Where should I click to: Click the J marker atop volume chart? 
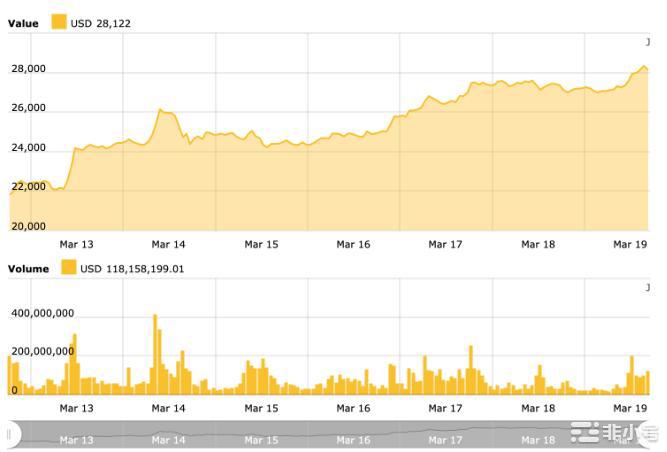648,288
